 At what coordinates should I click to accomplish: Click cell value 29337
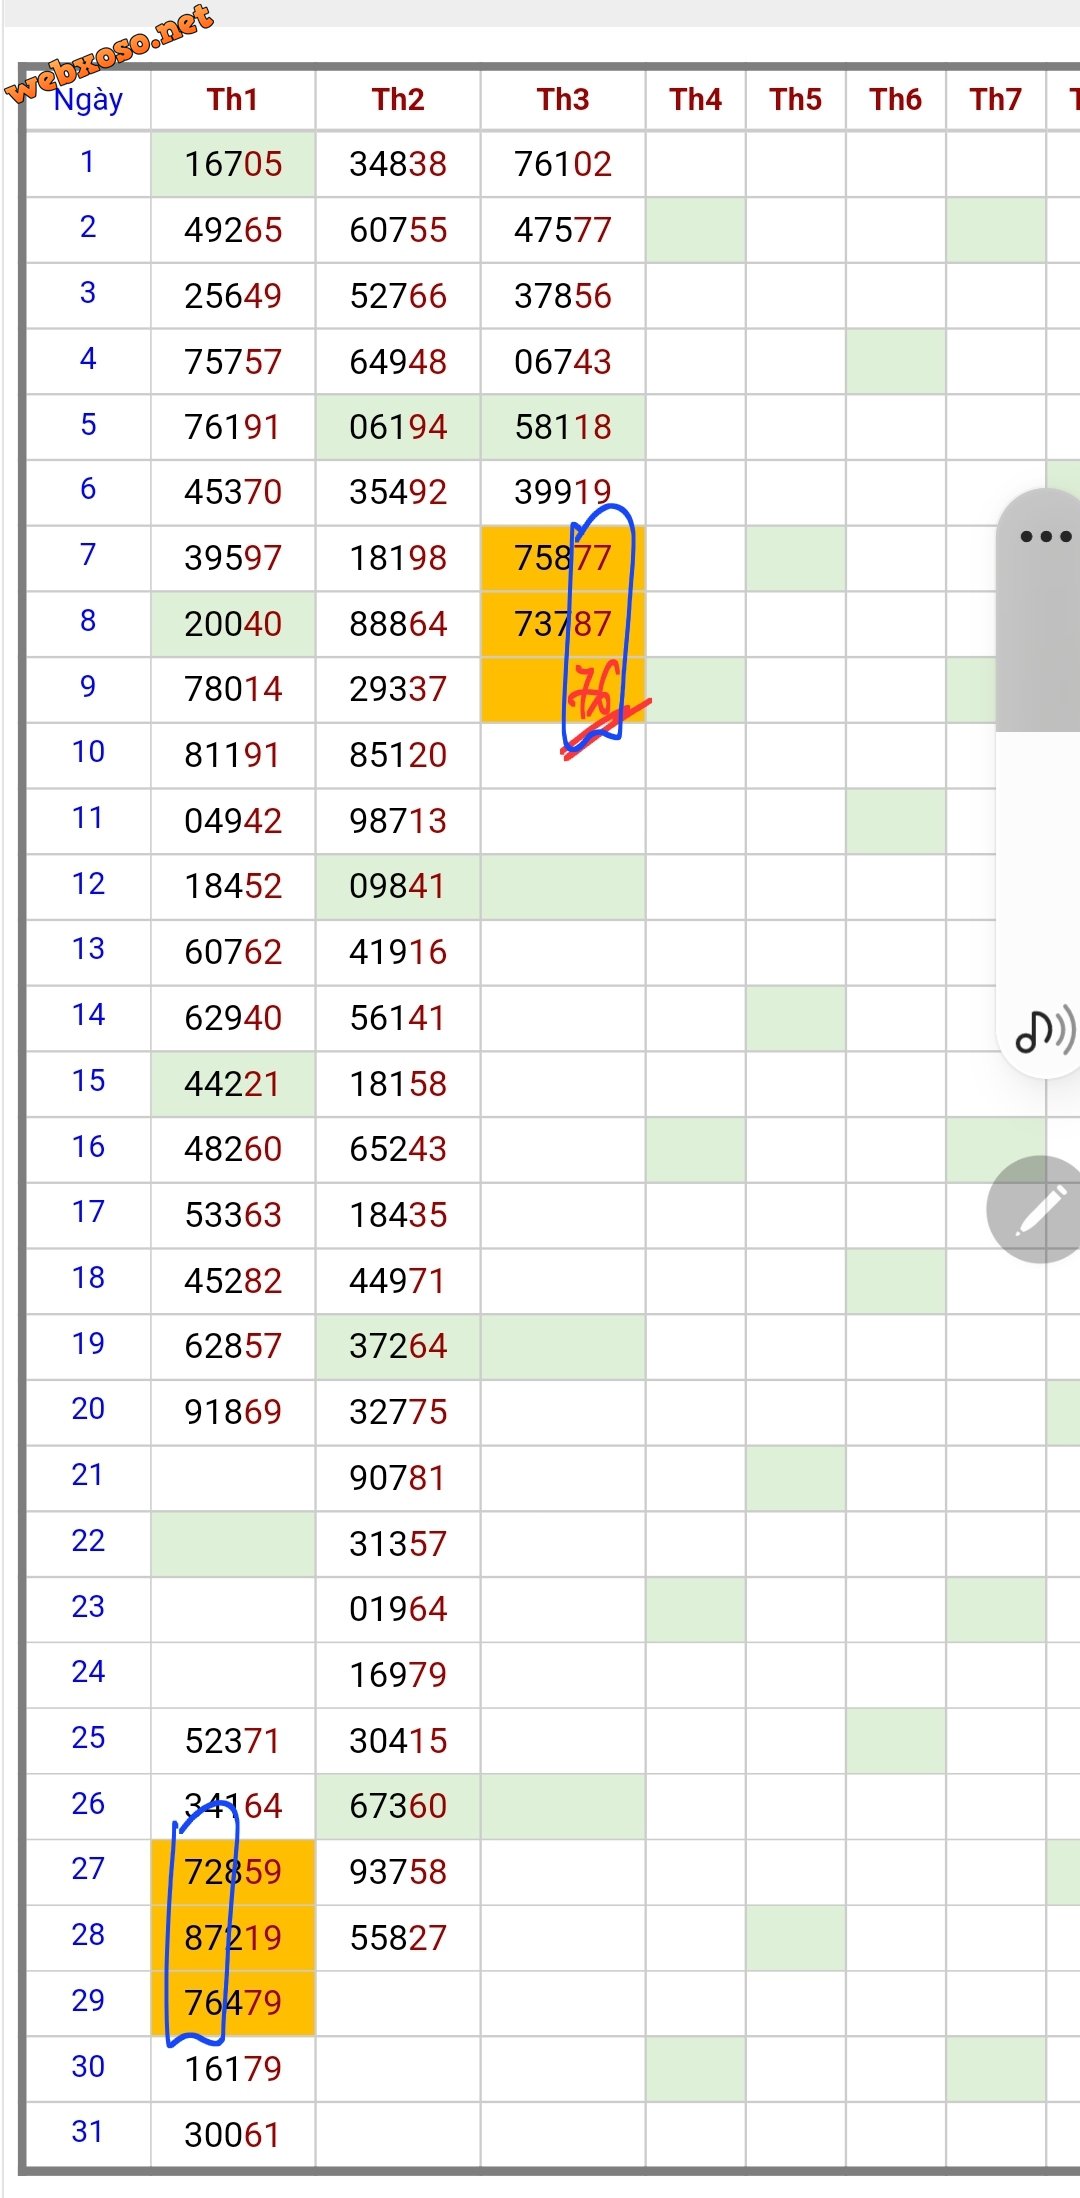click(398, 689)
